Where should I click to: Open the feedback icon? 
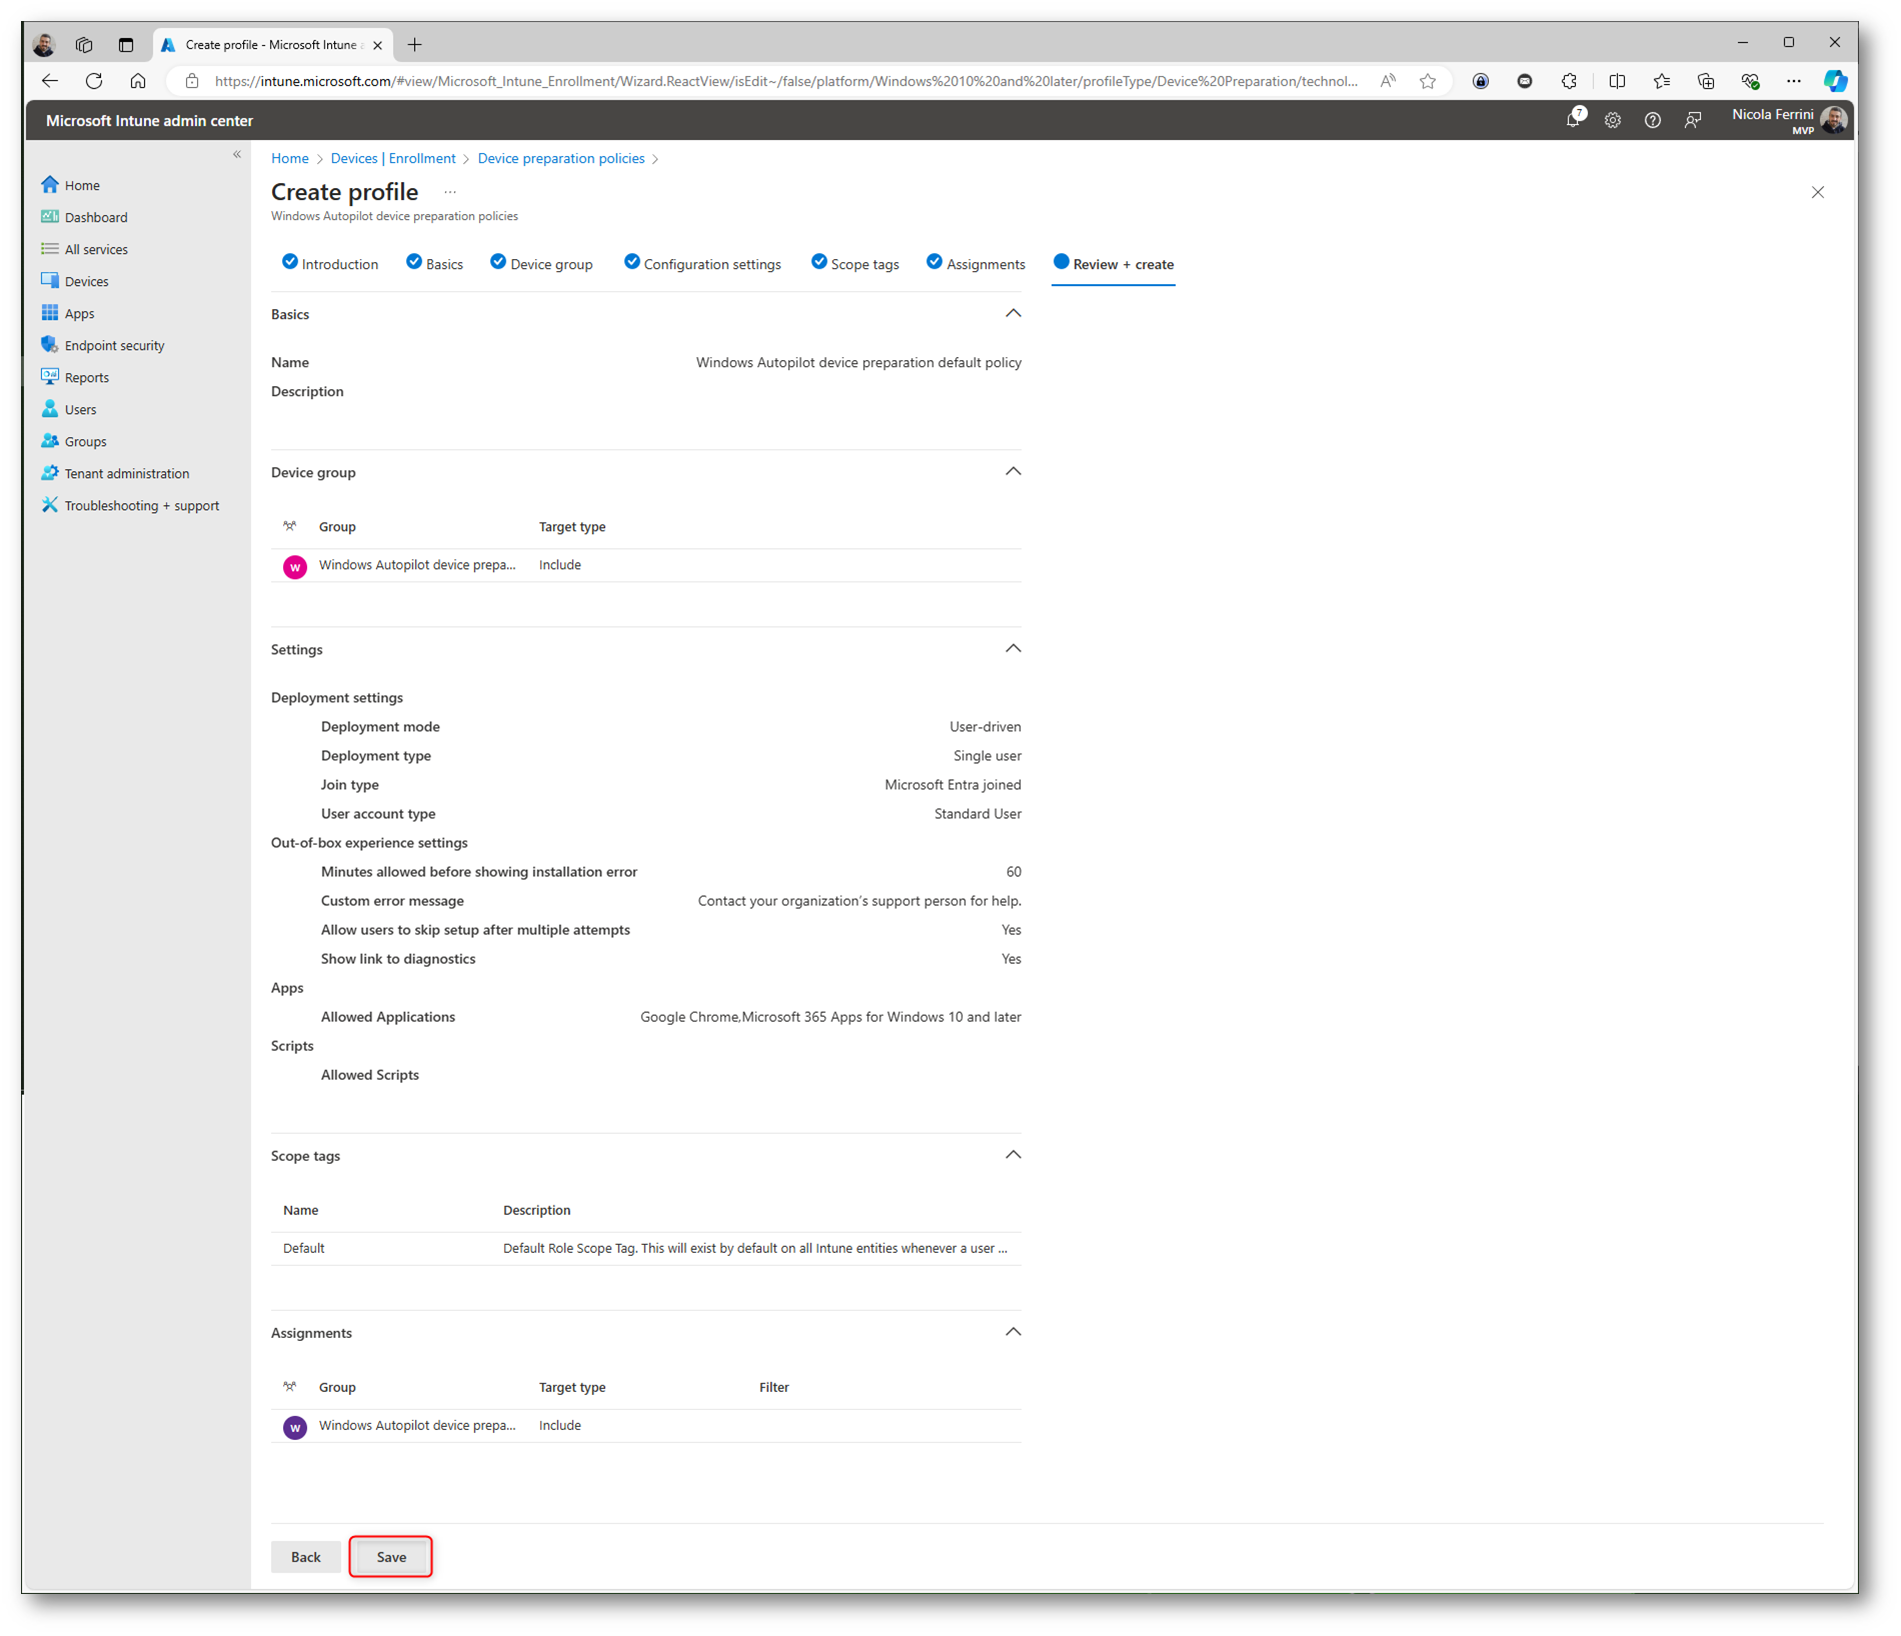(x=1693, y=120)
